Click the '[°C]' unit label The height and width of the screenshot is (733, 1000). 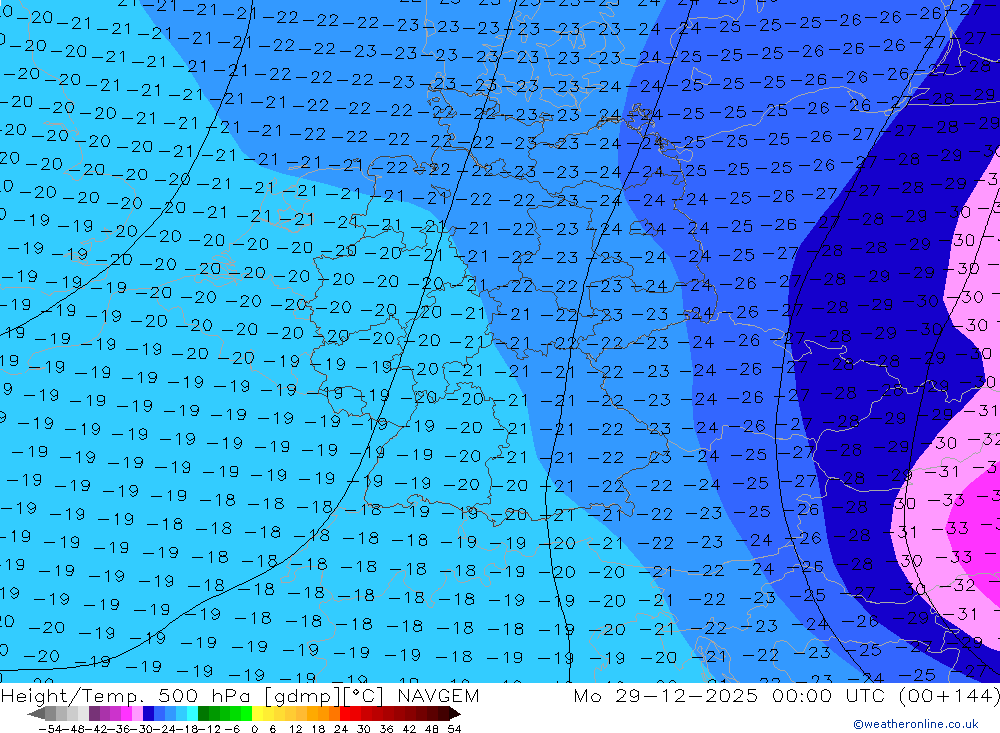tap(364, 695)
